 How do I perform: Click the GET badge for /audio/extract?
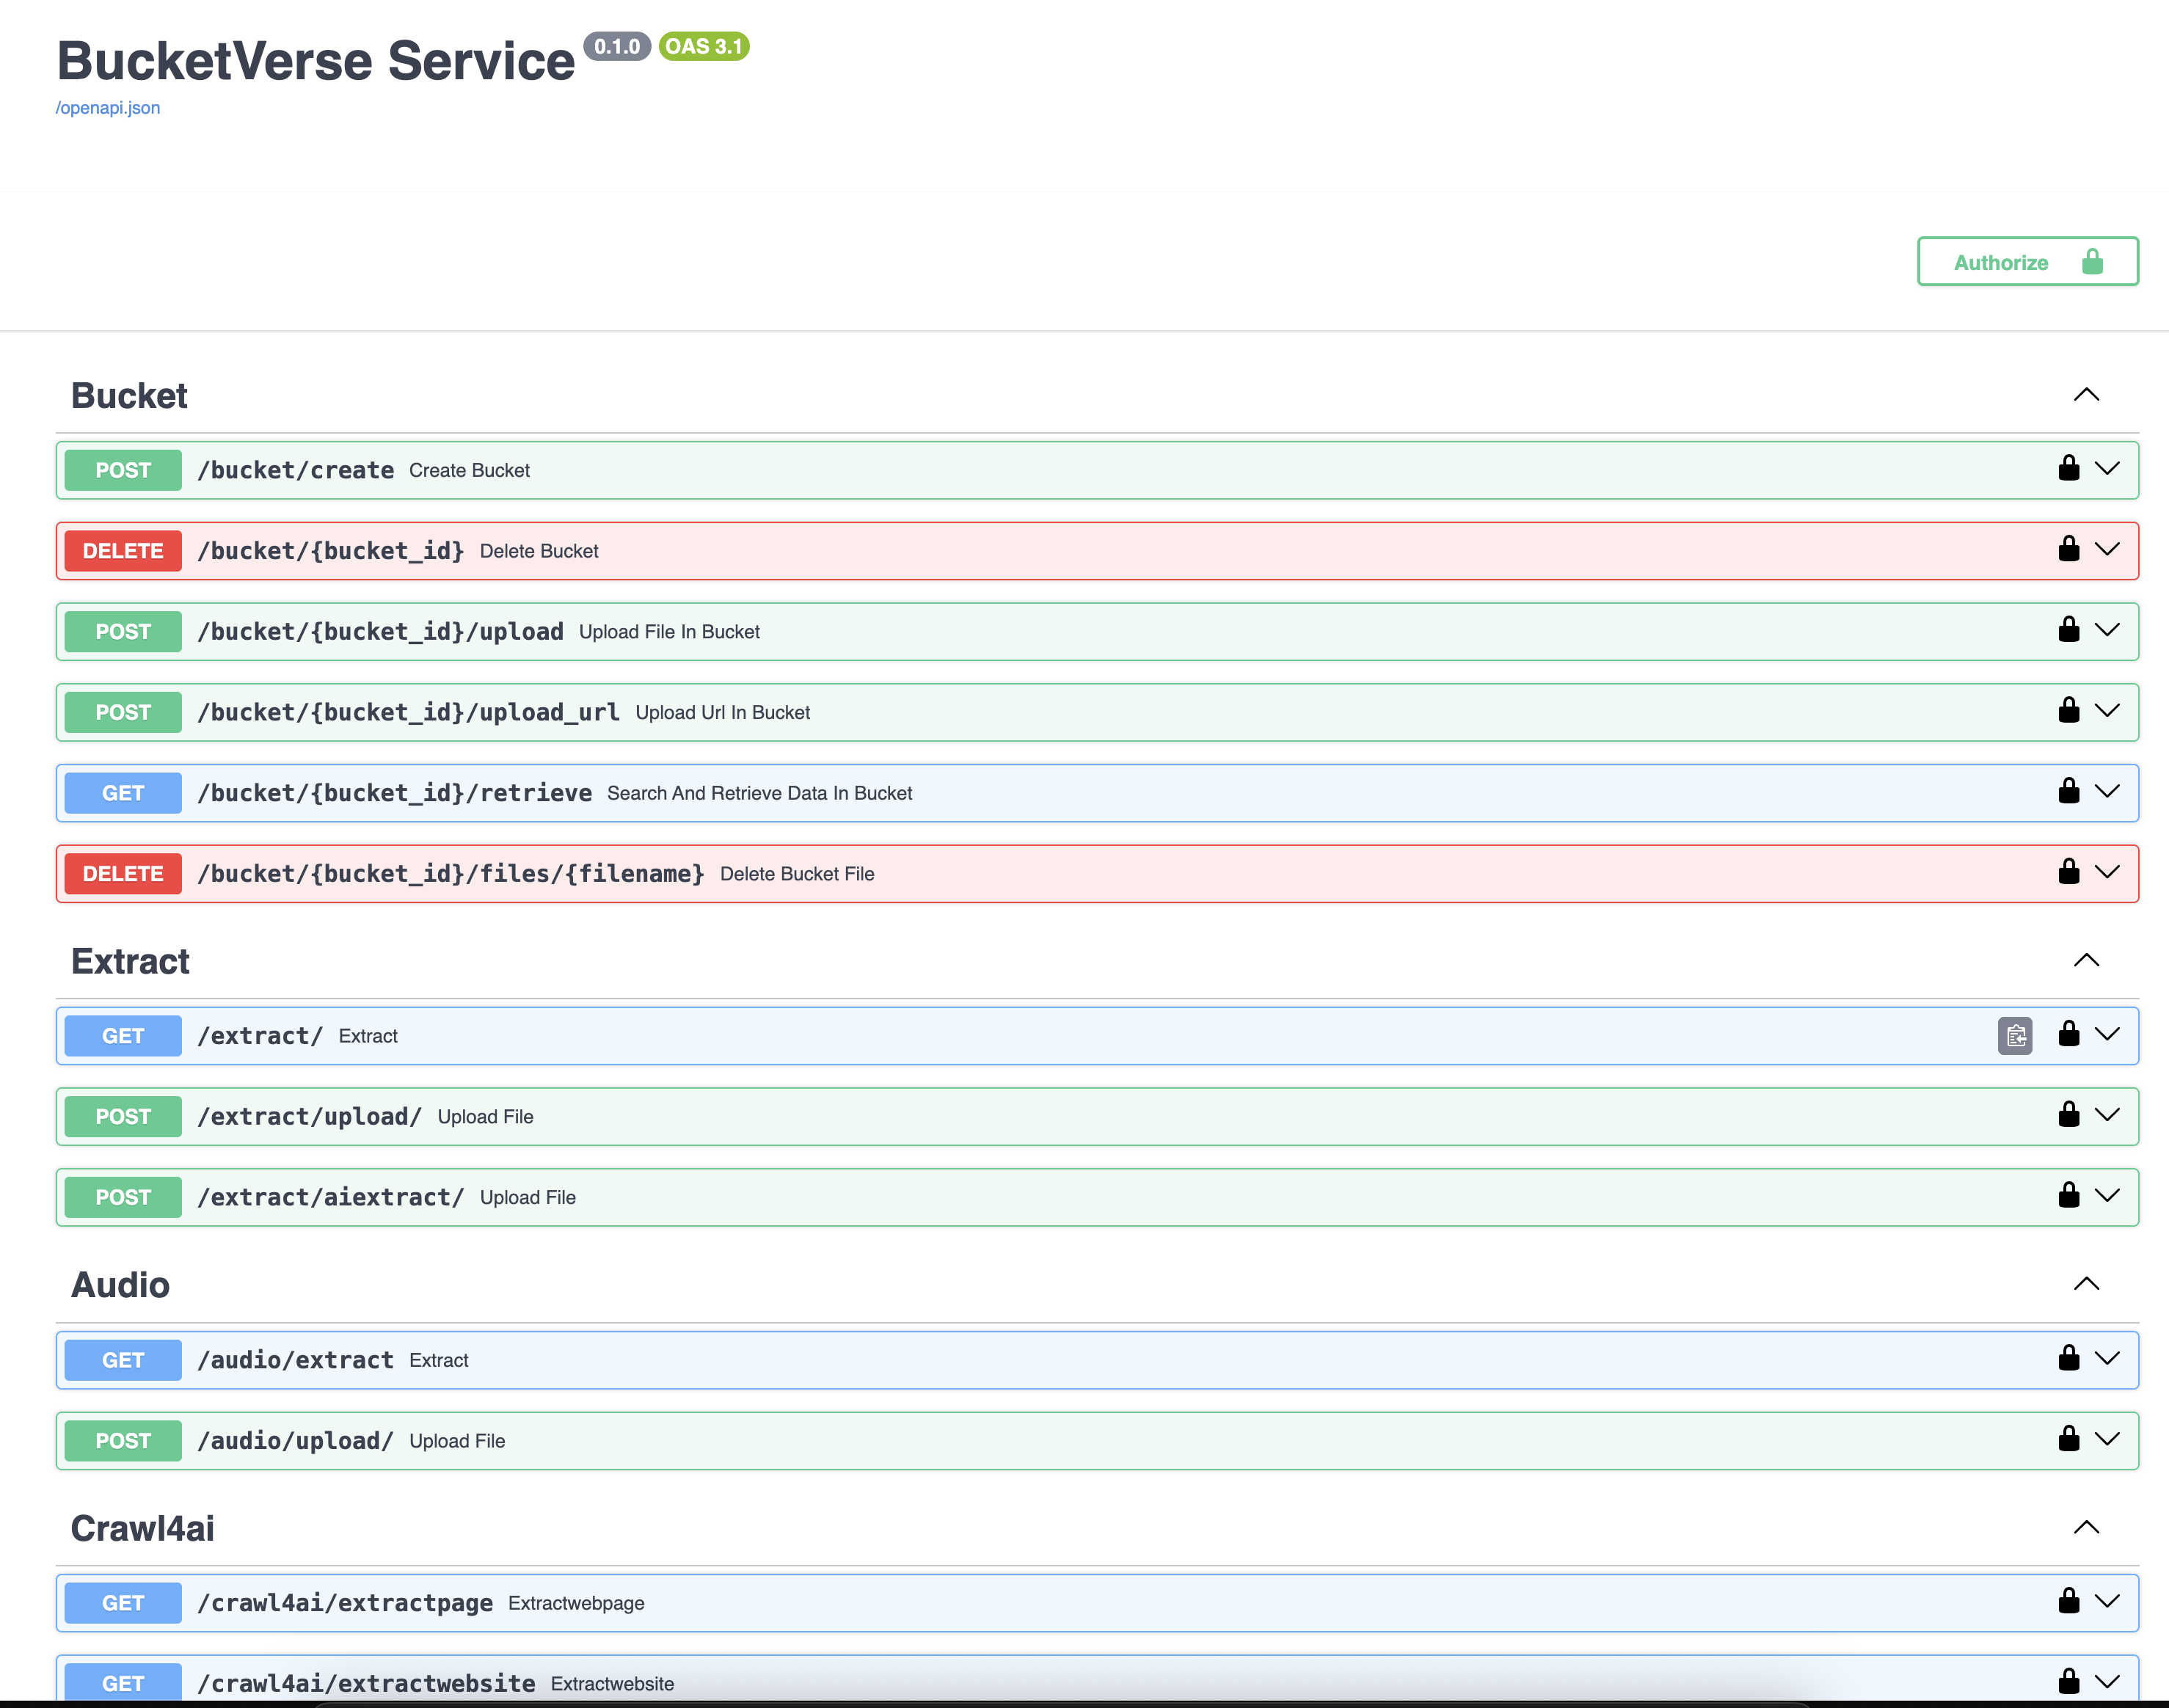coord(123,1360)
